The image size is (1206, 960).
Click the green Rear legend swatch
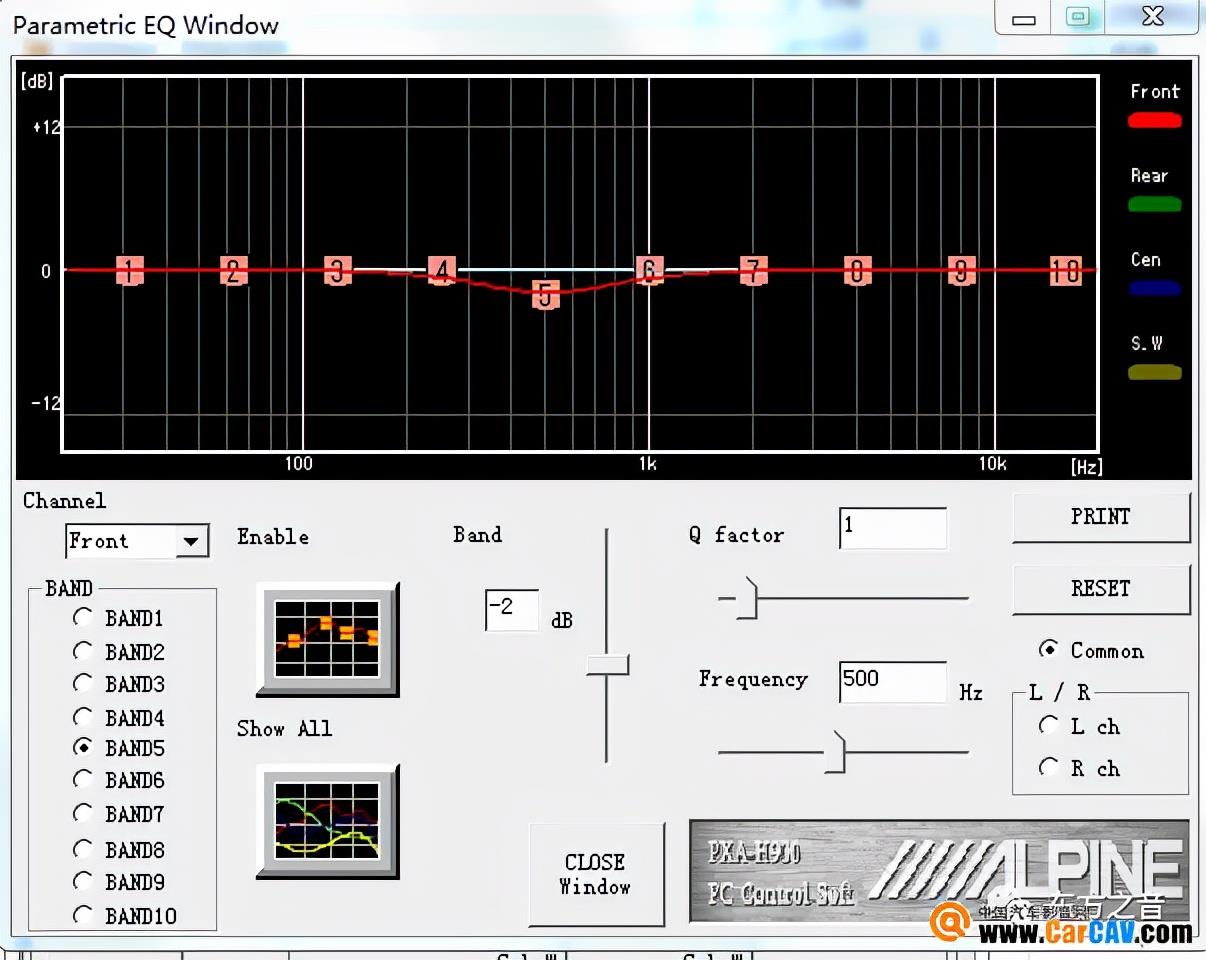(x=1154, y=204)
